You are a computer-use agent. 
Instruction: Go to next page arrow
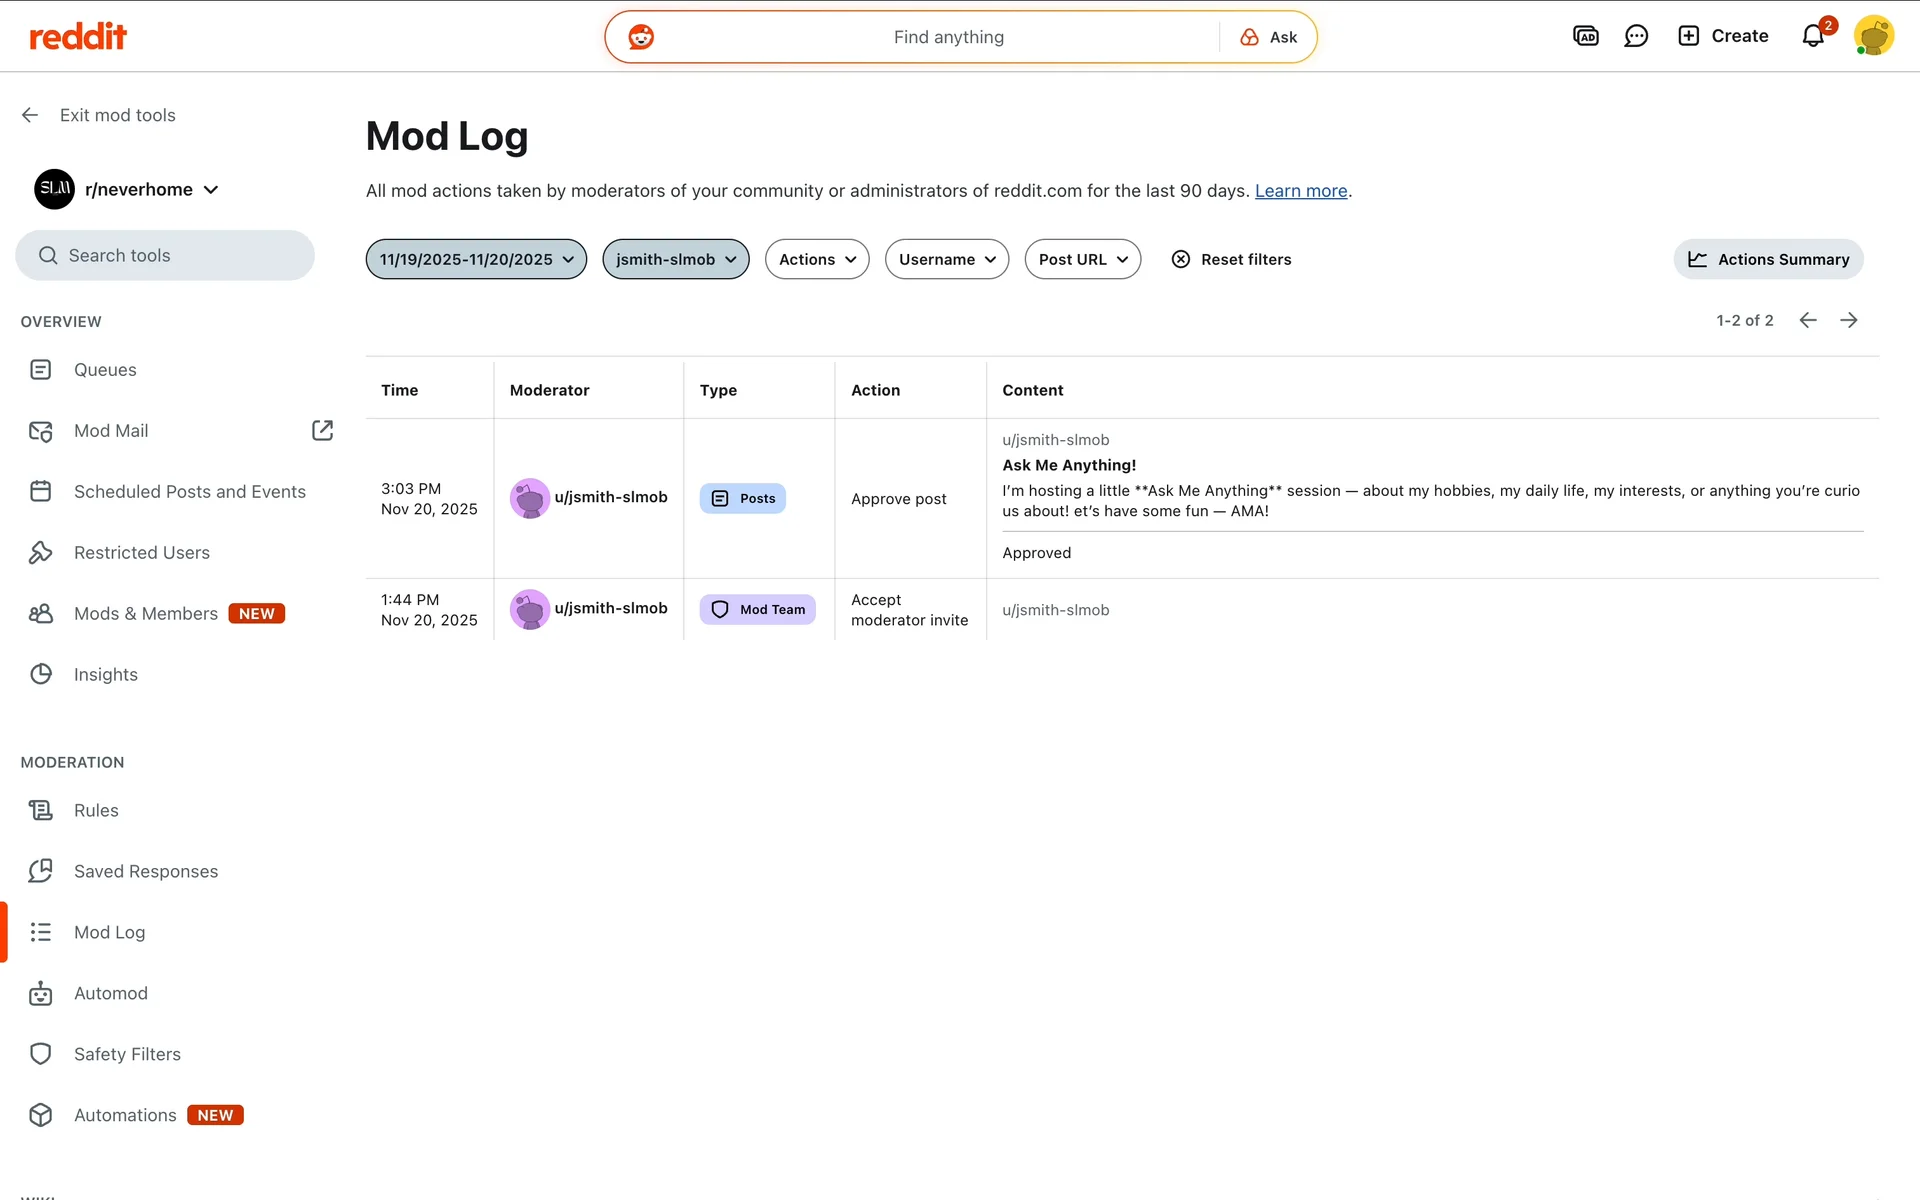click(x=1849, y=320)
